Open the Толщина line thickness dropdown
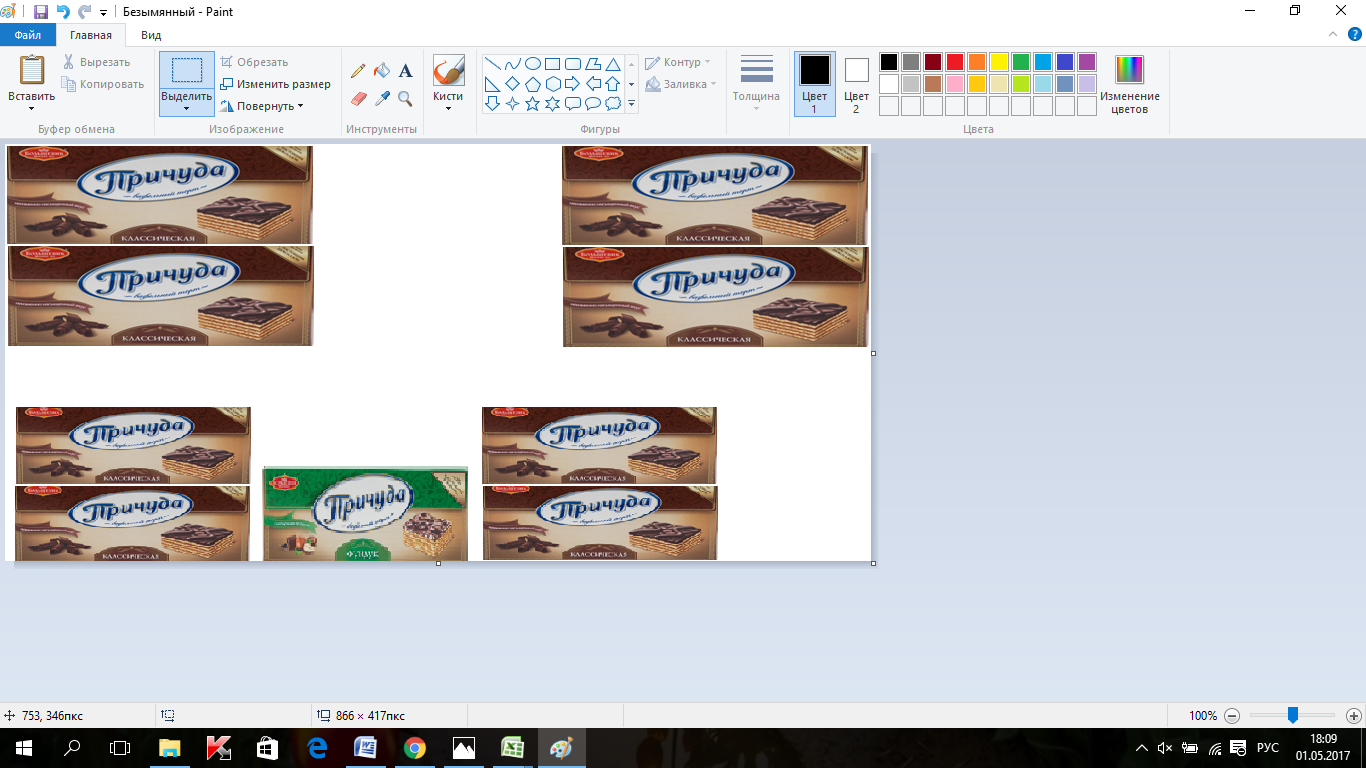 (x=756, y=84)
